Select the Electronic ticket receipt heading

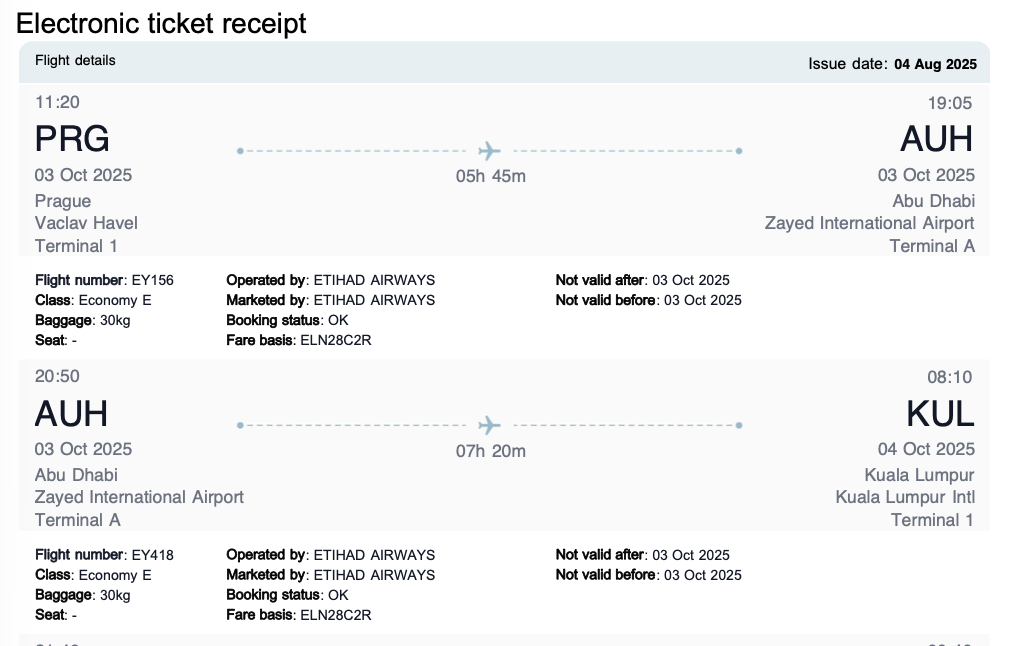tap(161, 23)
